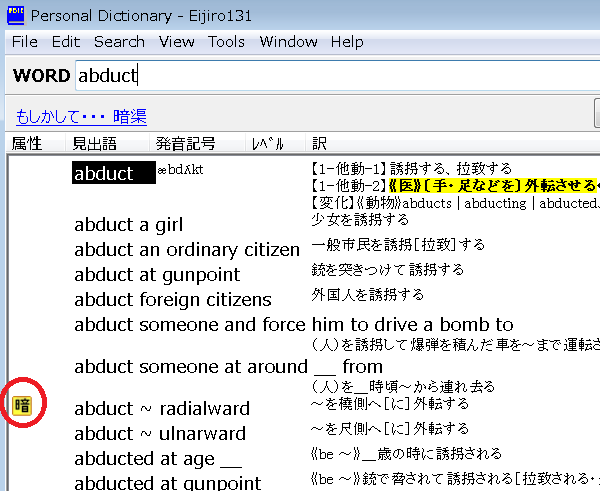
Task: Select the 'abduct a girl' entry
Action: click(129, 225)
